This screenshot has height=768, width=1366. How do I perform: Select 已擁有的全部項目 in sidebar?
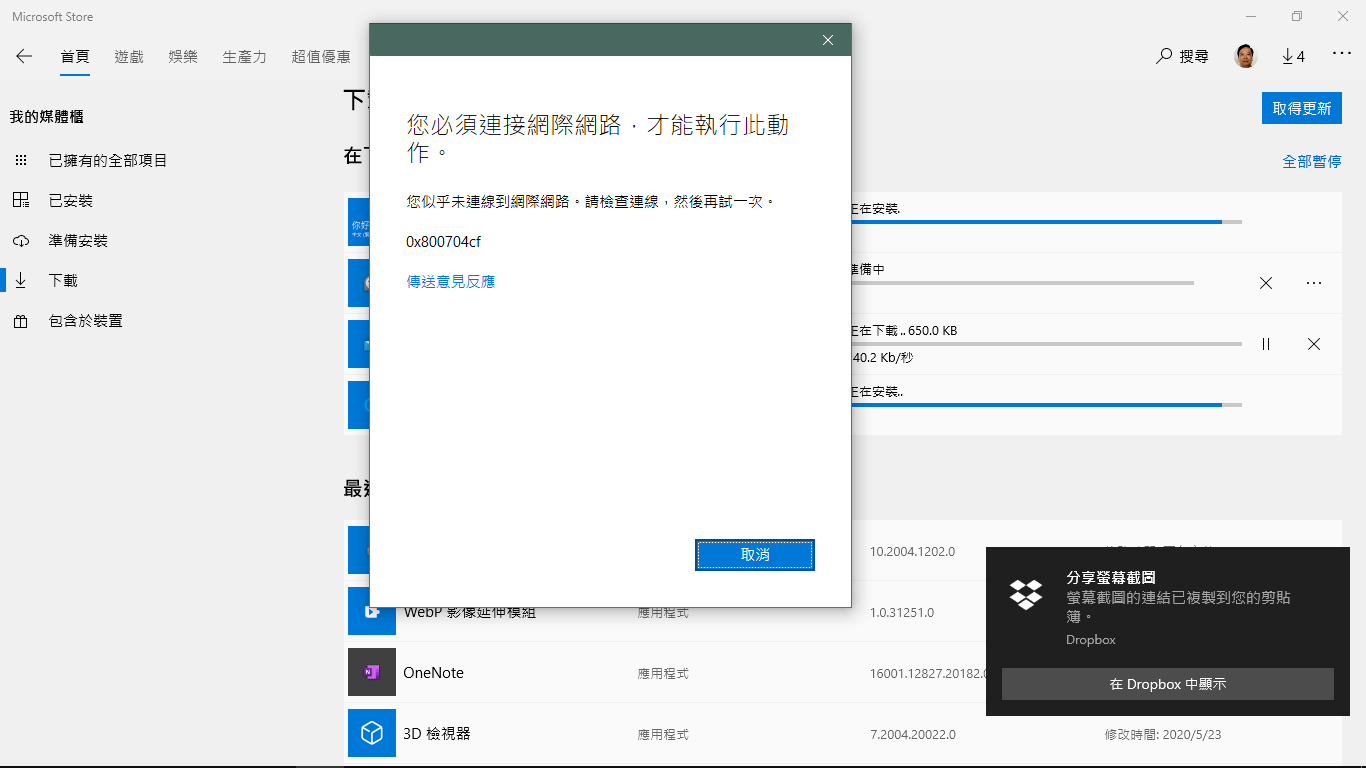pos(108,160)
